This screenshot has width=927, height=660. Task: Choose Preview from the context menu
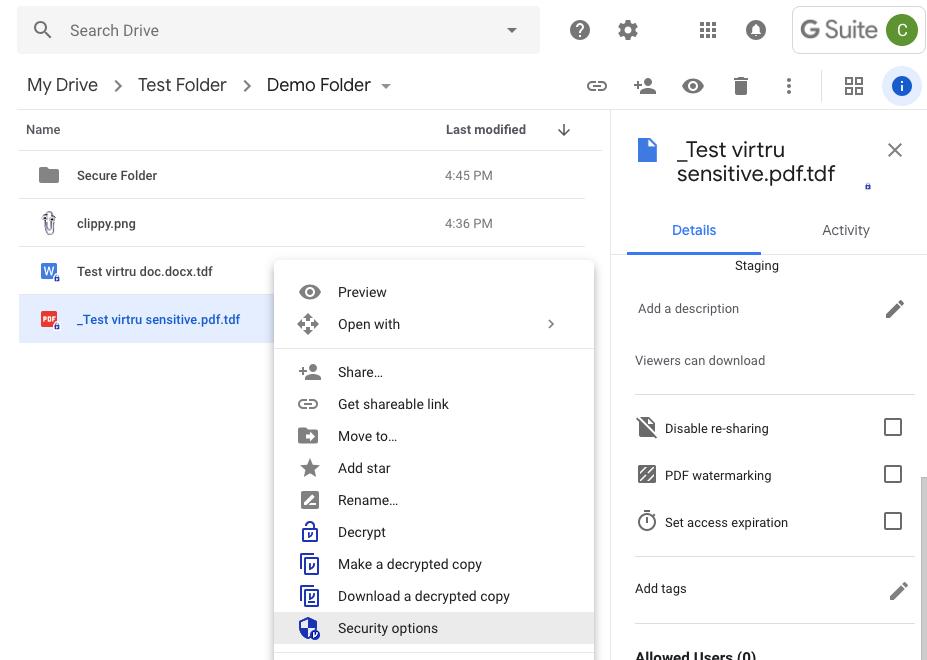click(434, 292)
